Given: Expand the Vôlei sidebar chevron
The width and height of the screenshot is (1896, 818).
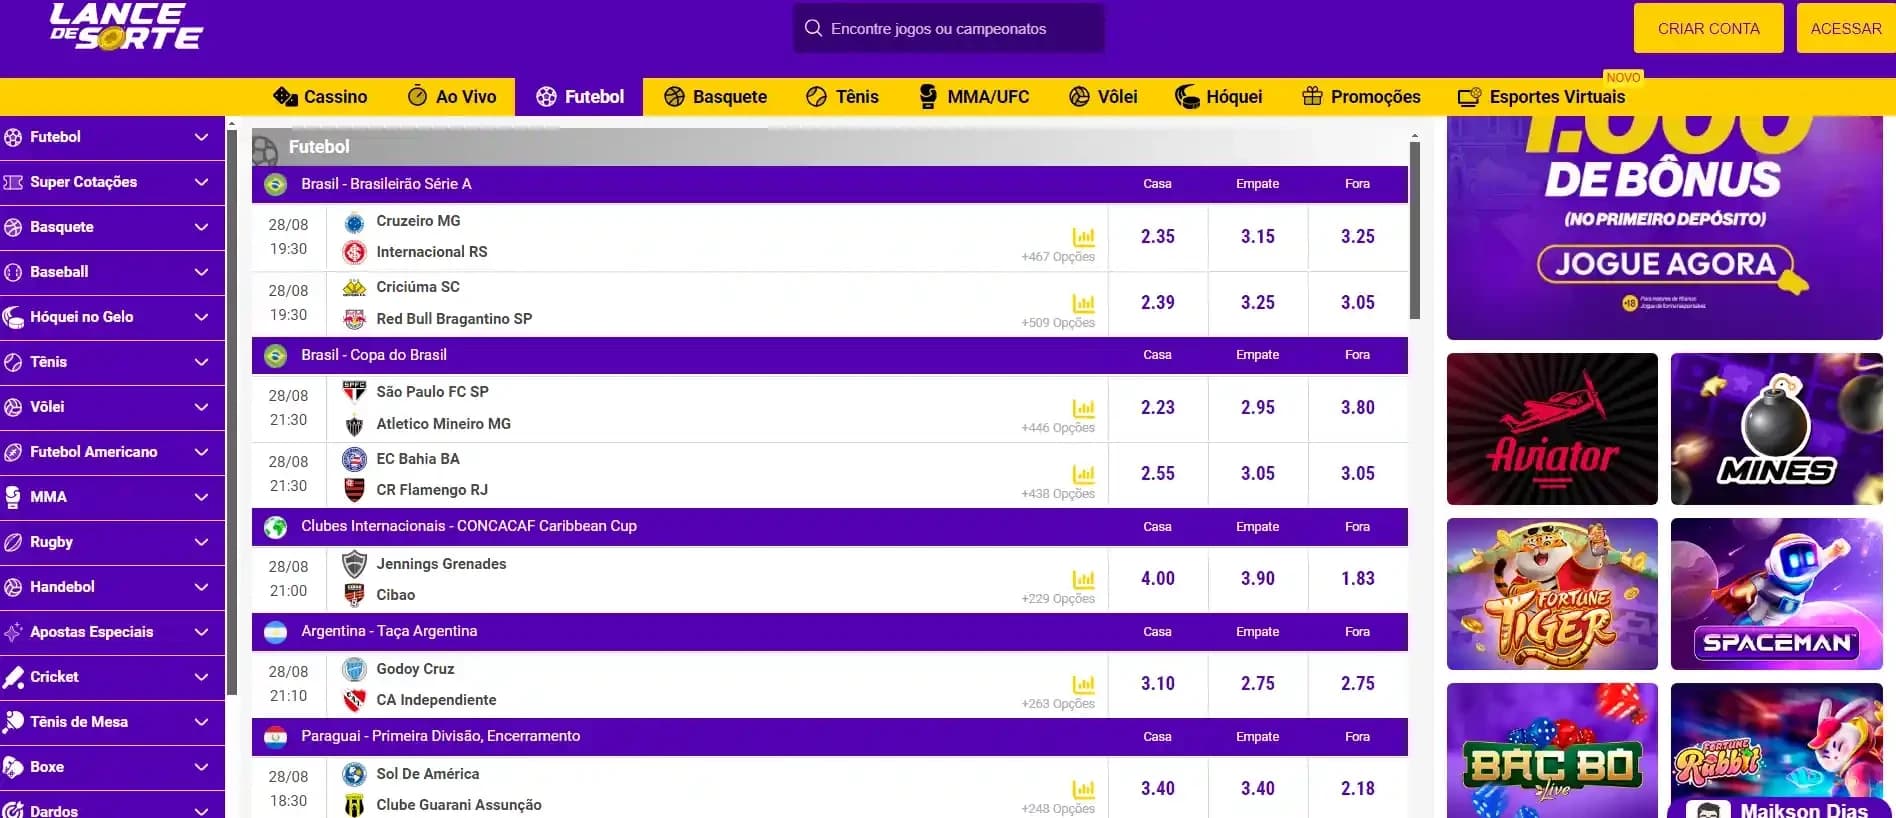Looking at the screenshot, I should 201,407.
